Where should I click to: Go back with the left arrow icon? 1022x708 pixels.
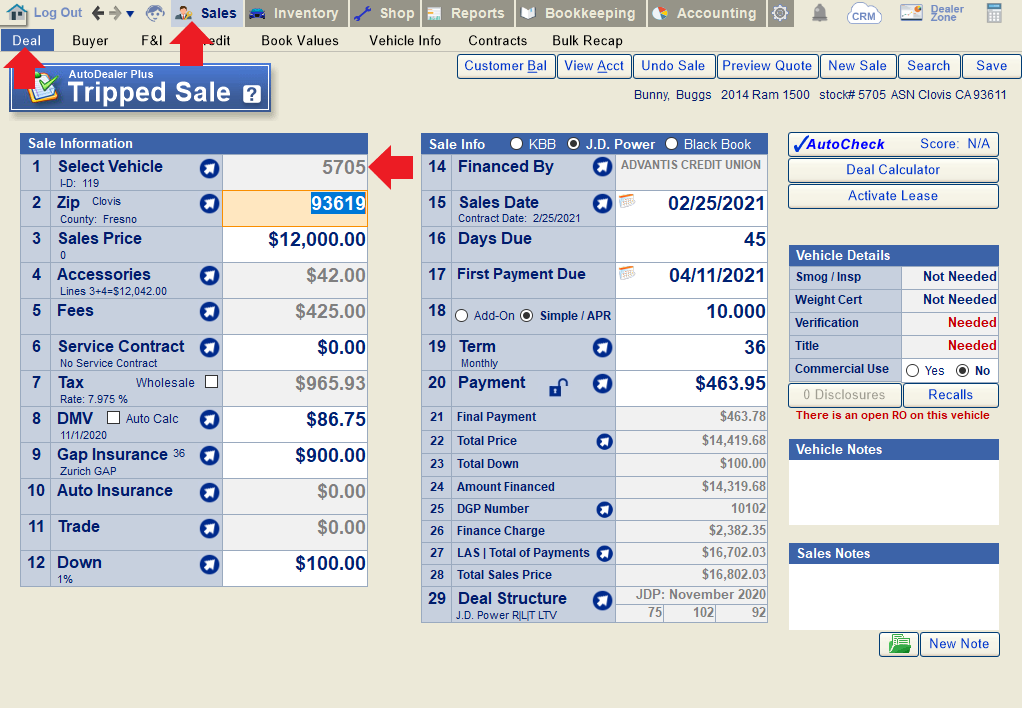[x=98, y=13]
